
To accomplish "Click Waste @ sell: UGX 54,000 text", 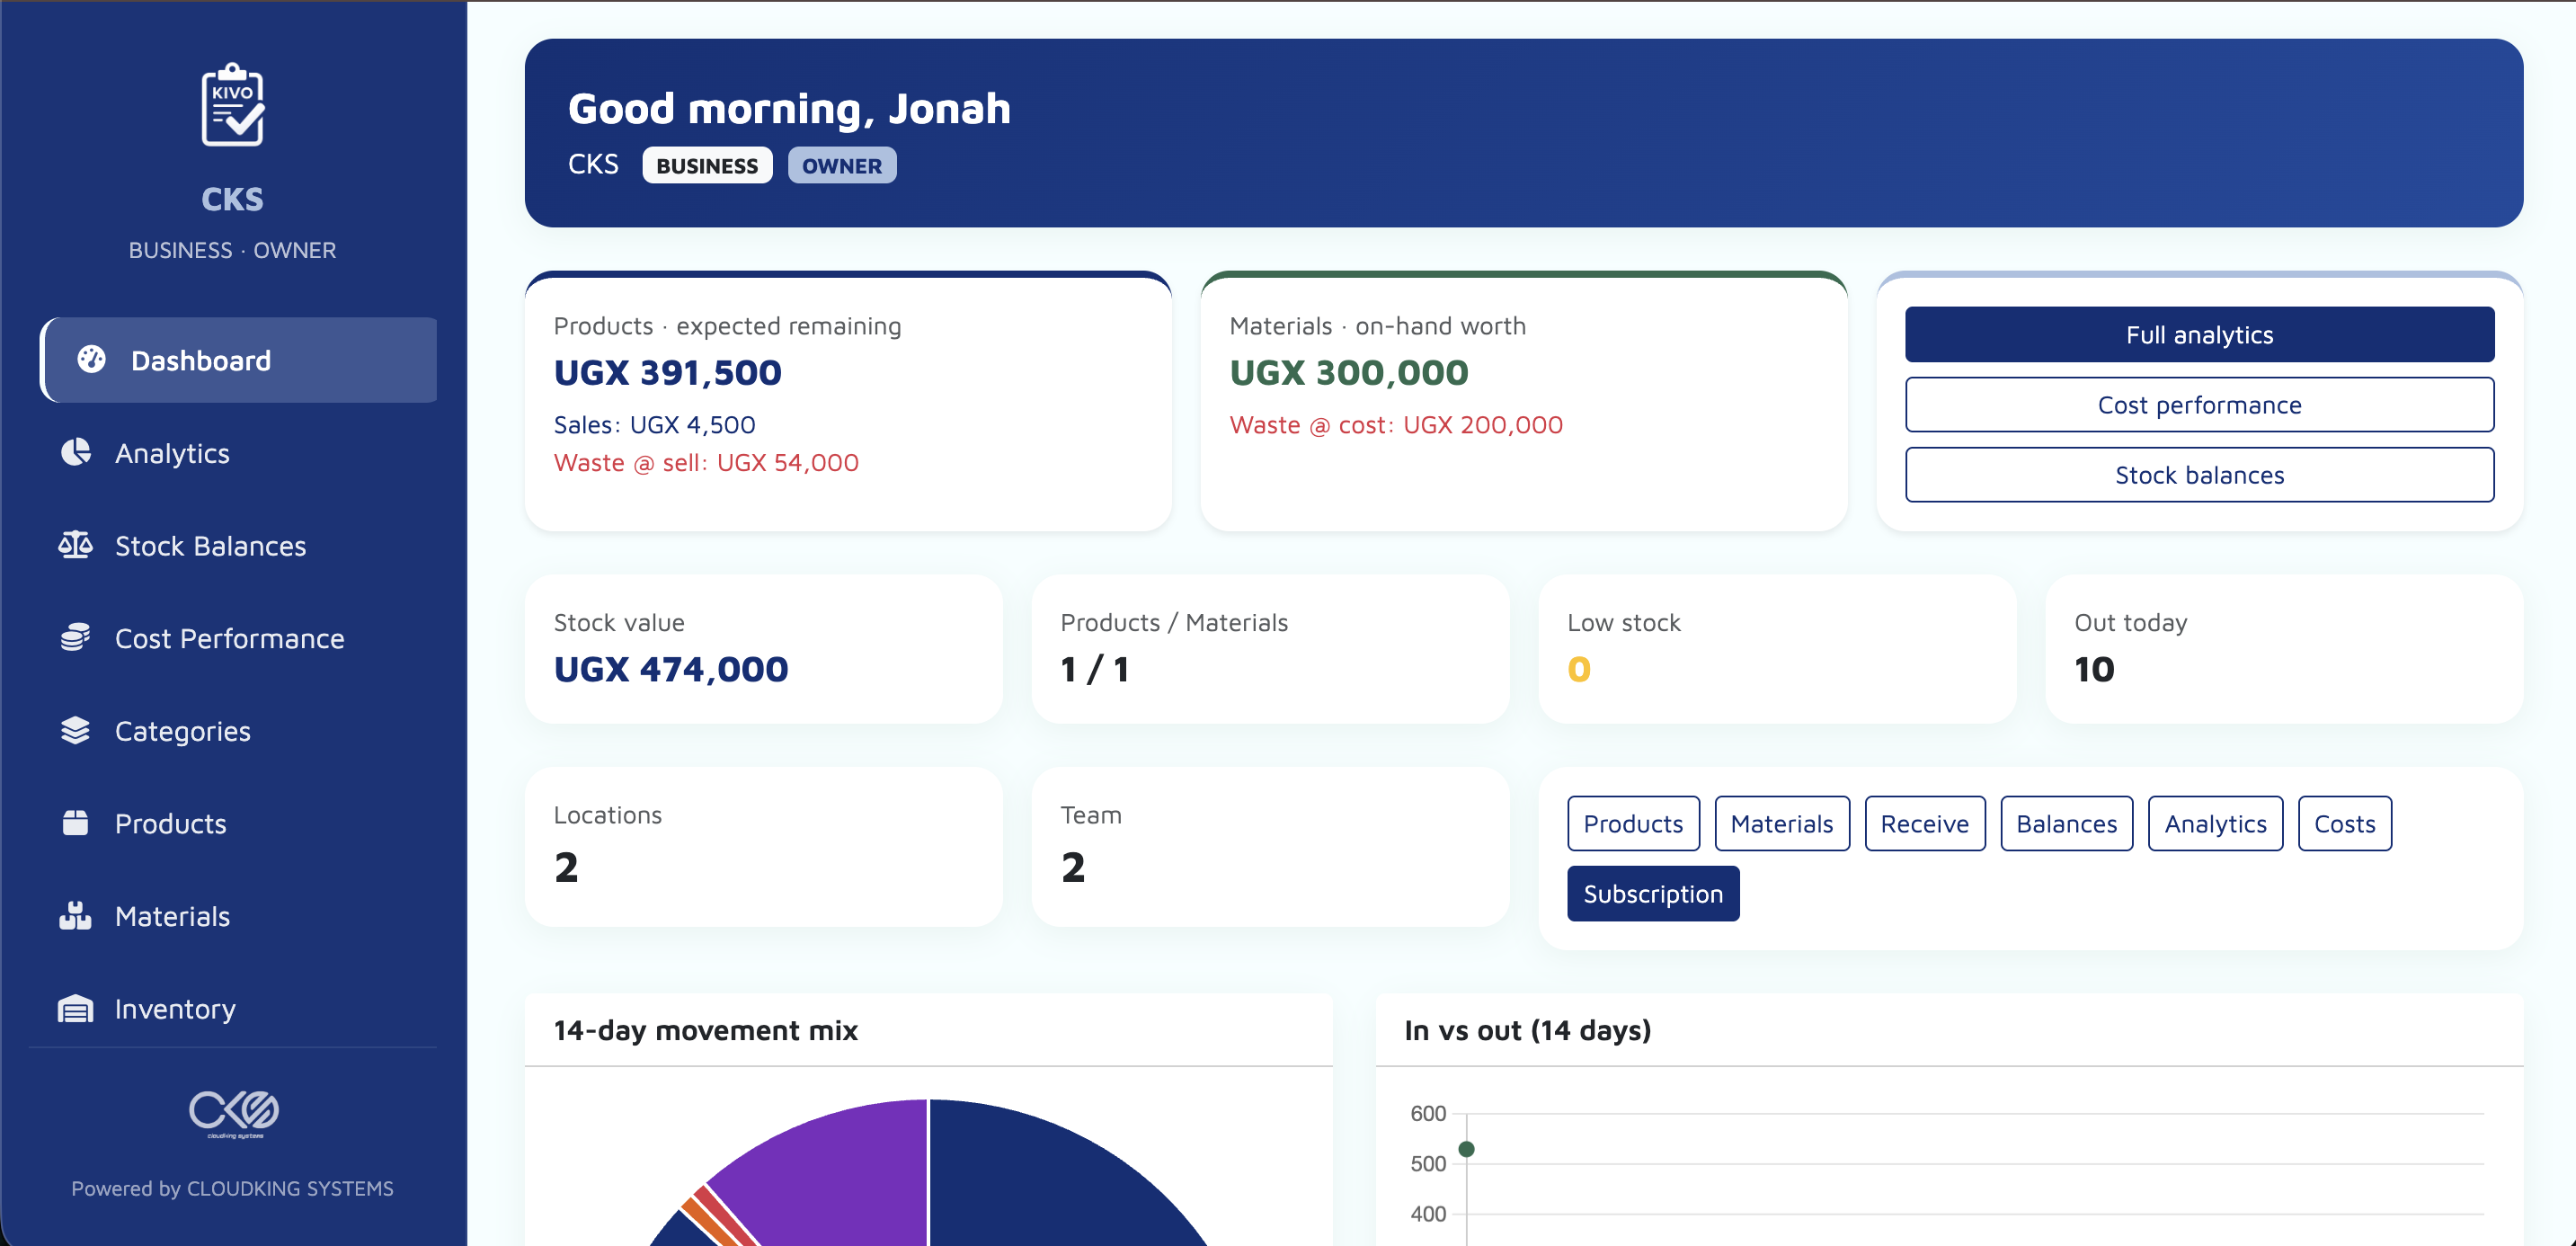I will click(706, 462).
